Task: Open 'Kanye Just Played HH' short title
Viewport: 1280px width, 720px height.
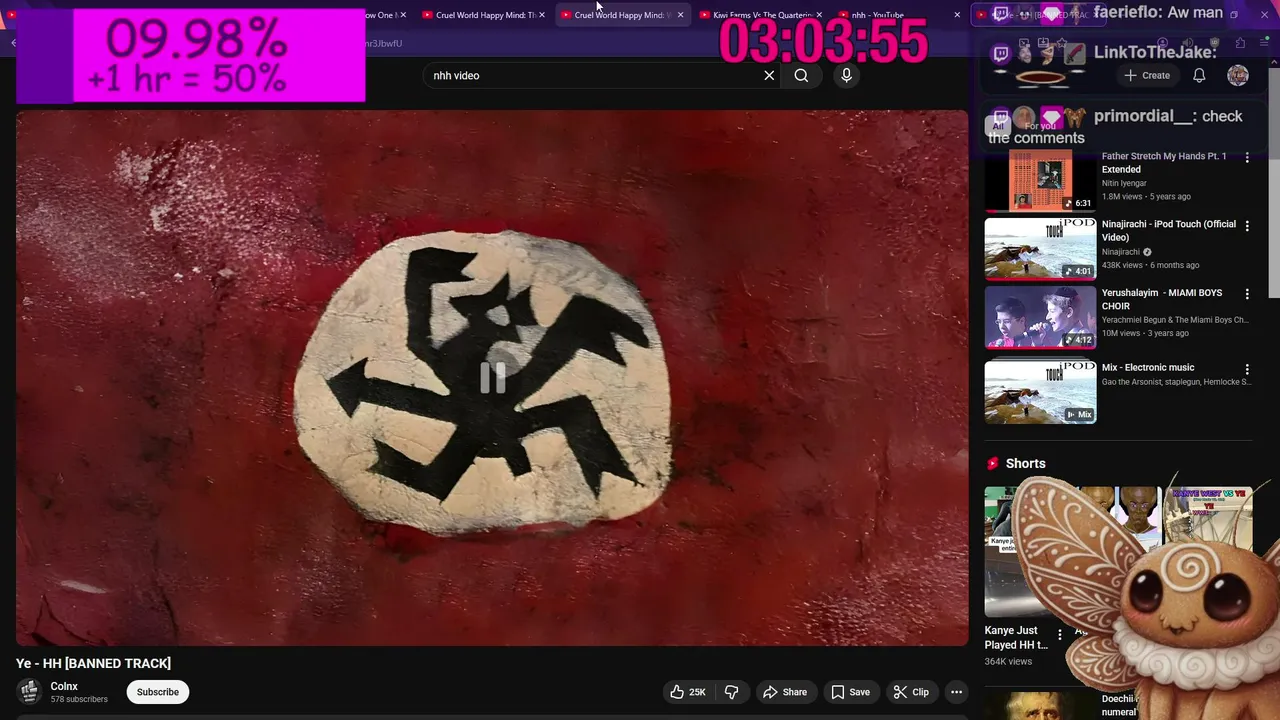Action: click(1016, 638)
